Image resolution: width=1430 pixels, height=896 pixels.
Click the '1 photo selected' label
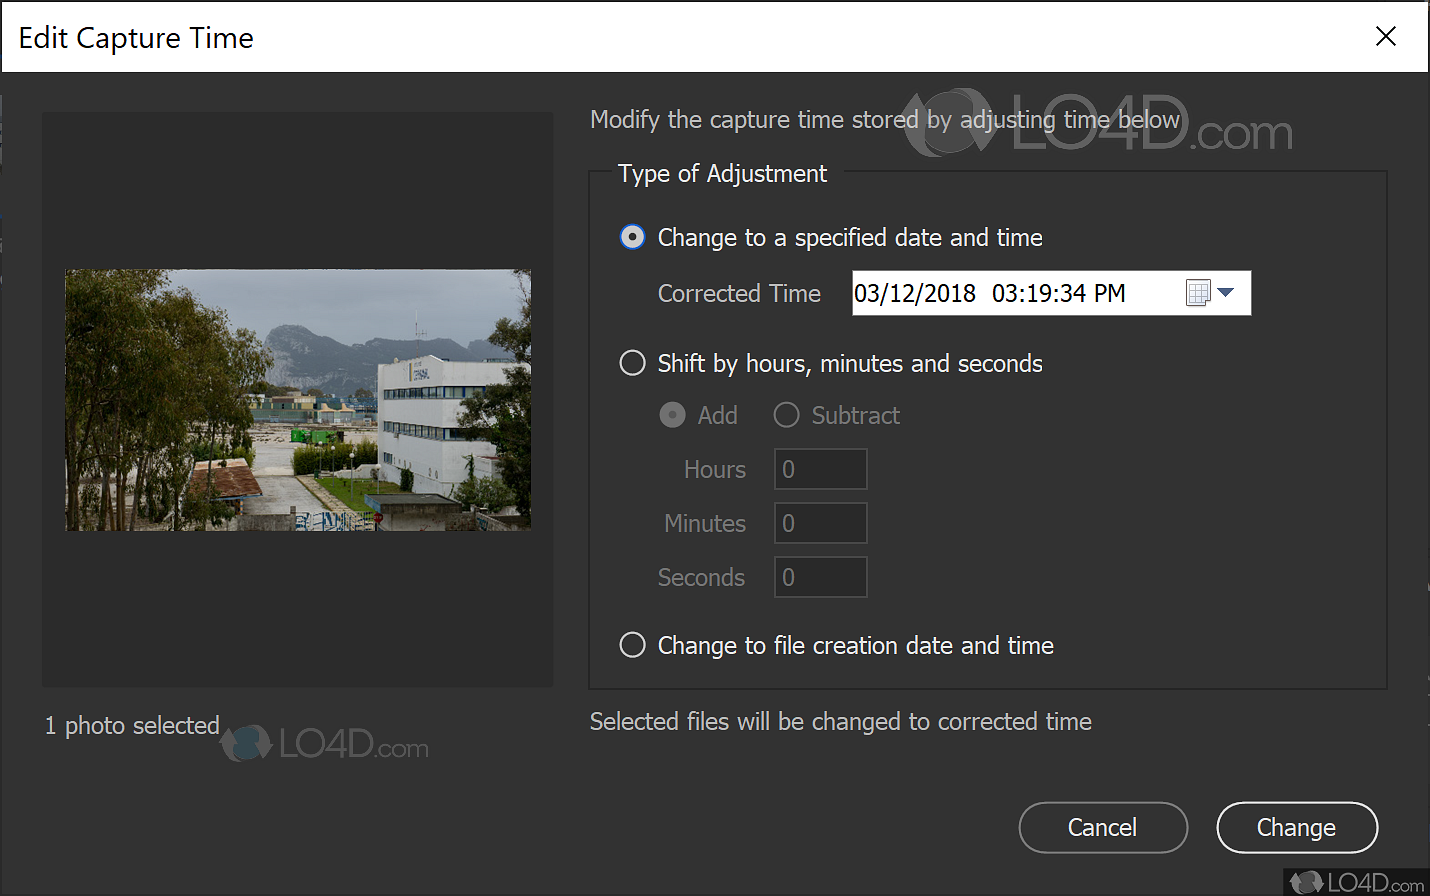(131, 725)
